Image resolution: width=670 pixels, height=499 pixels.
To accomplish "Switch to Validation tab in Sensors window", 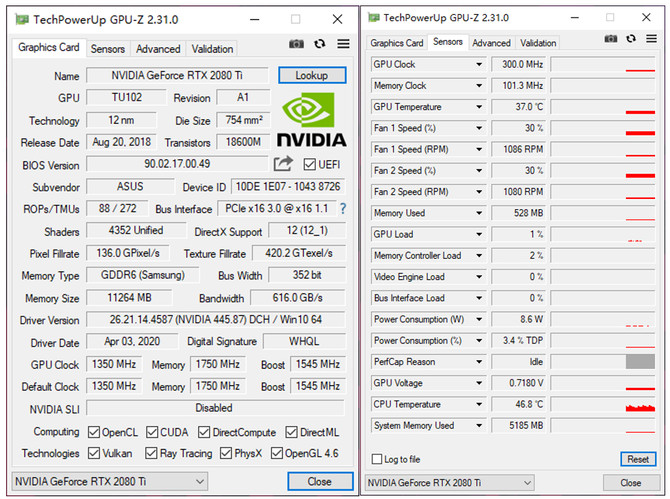I will [538, 43].
